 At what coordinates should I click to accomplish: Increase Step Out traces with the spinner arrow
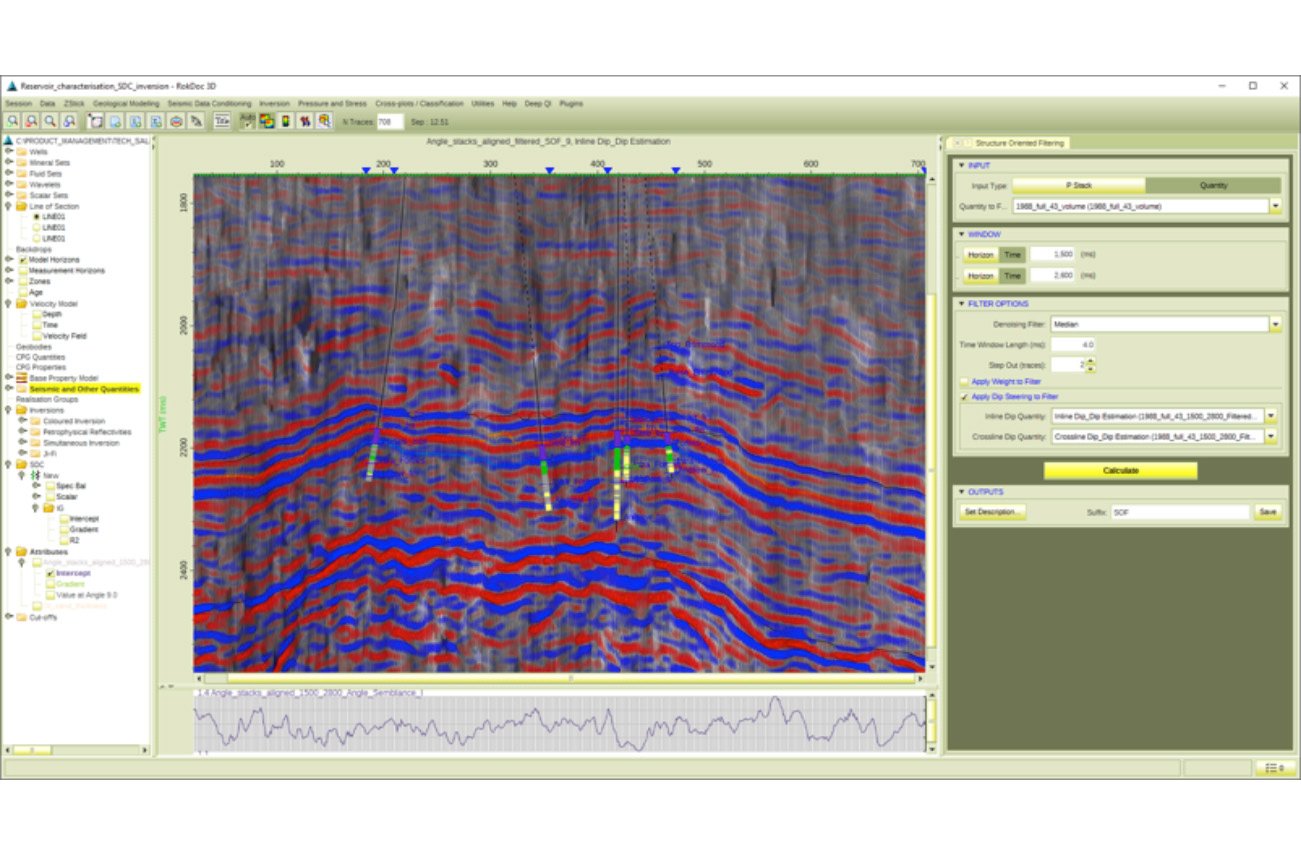coord(1091,360)
